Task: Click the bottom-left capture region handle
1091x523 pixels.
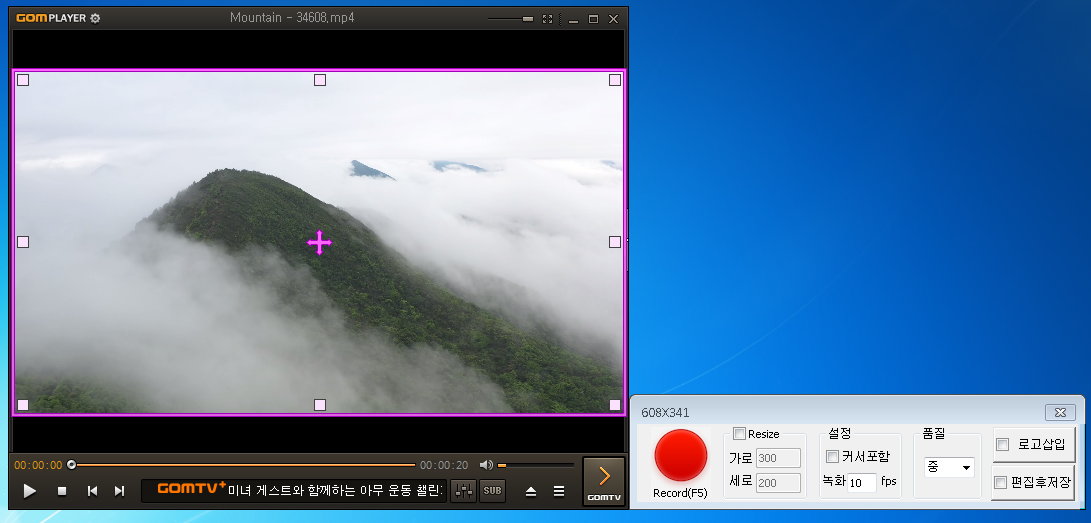Action: coord(23,405)
